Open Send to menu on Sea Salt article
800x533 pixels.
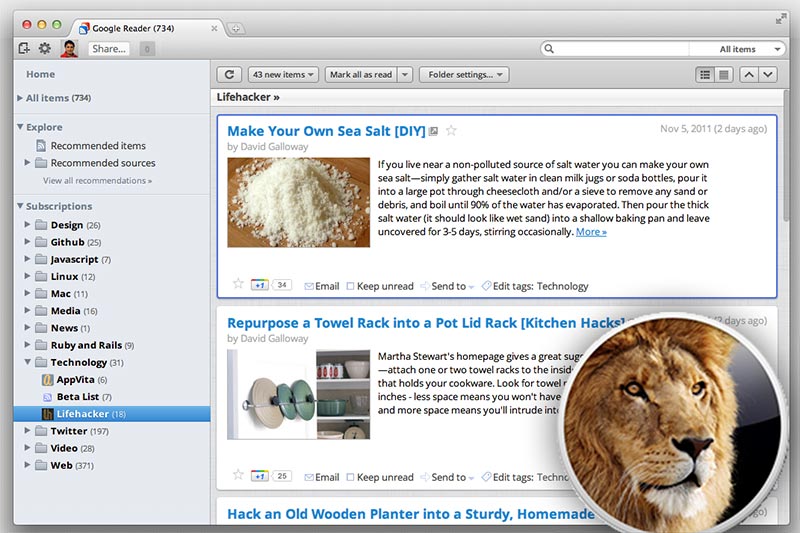447,286
